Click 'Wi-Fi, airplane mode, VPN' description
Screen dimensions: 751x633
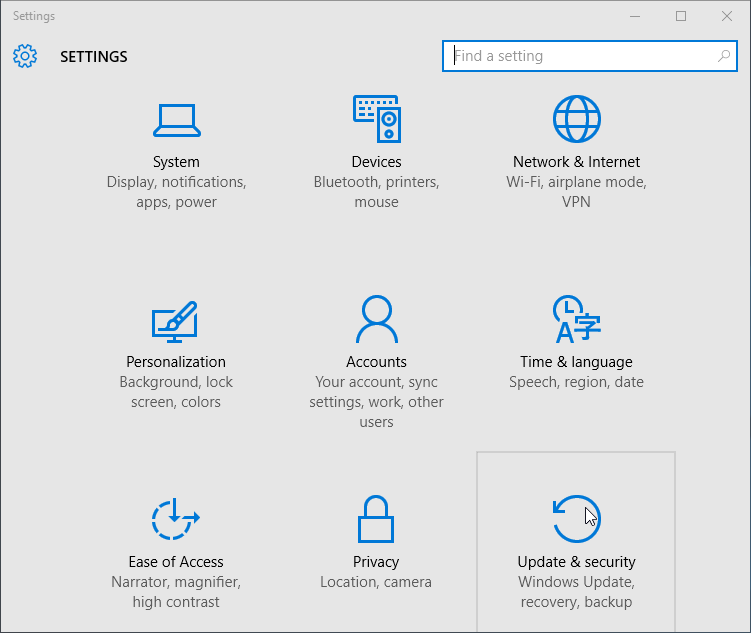pyautogui.click(x=576, y=192)
